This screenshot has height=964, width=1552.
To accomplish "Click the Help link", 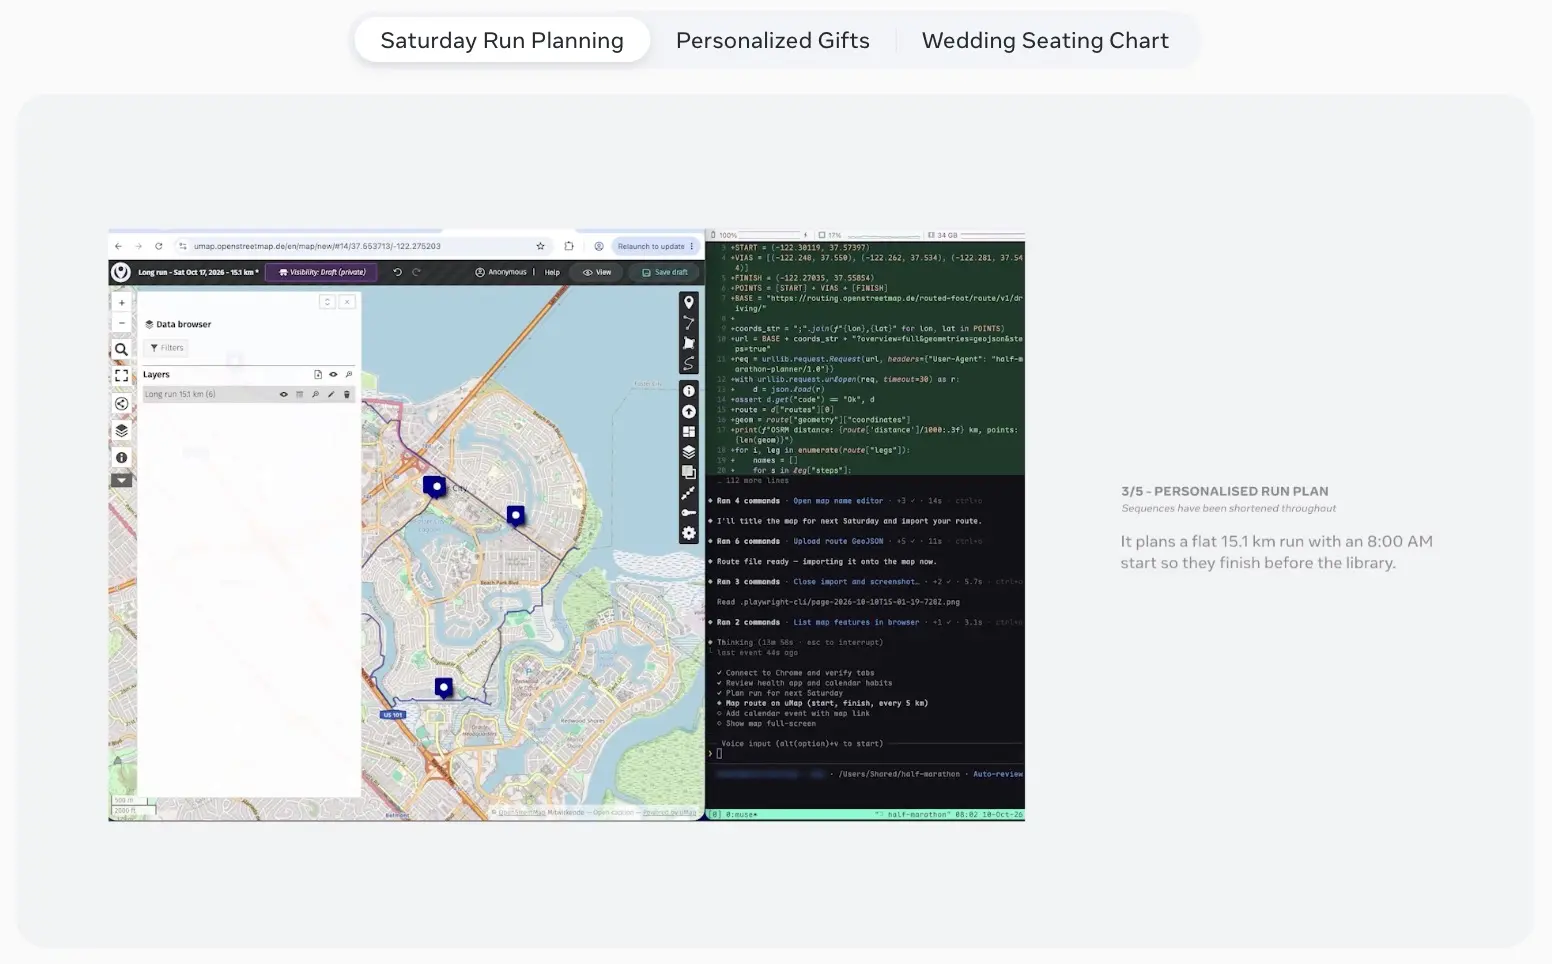I will (552, 272).
